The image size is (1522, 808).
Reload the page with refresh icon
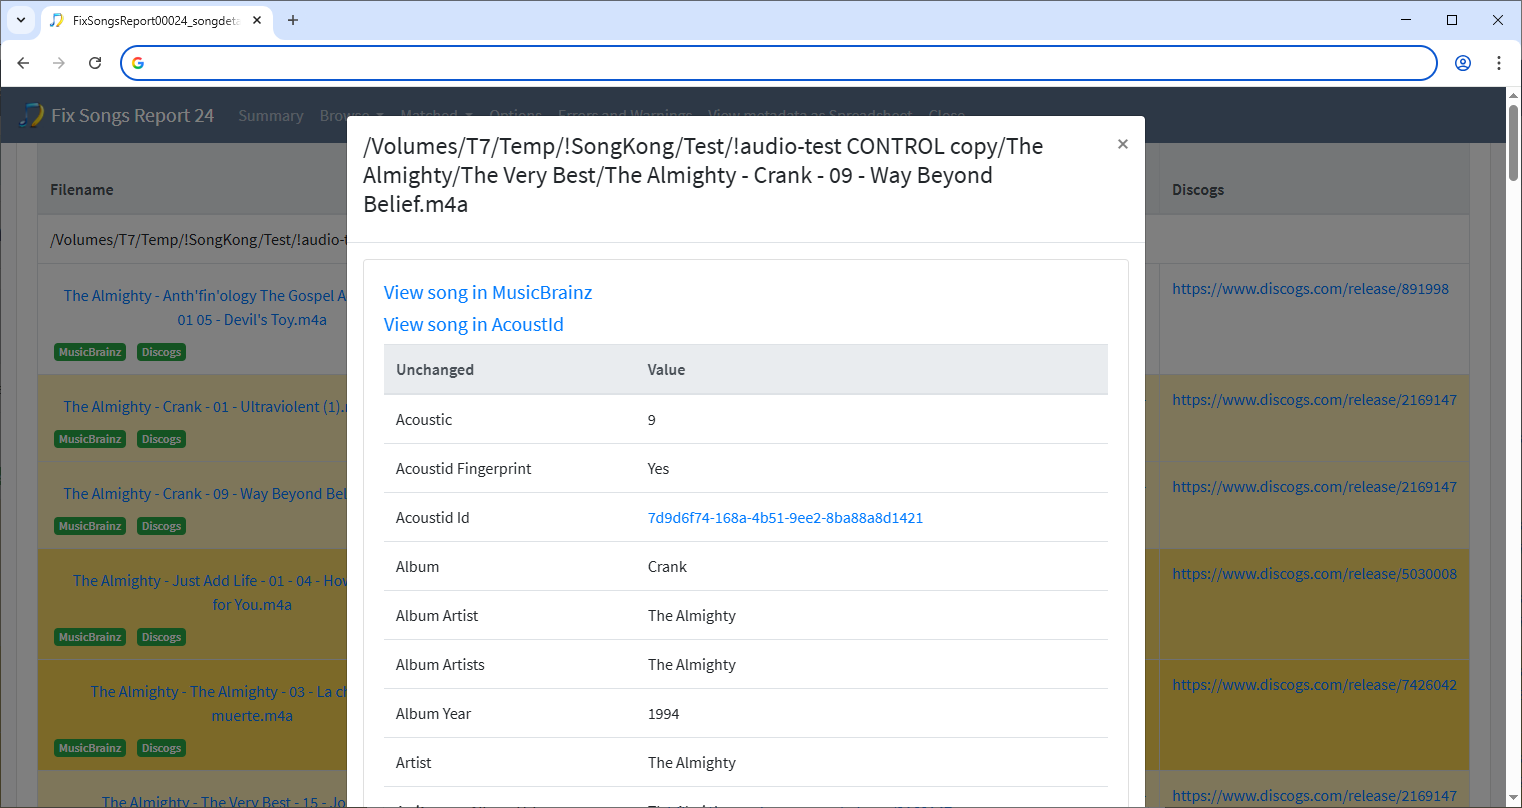95,63
